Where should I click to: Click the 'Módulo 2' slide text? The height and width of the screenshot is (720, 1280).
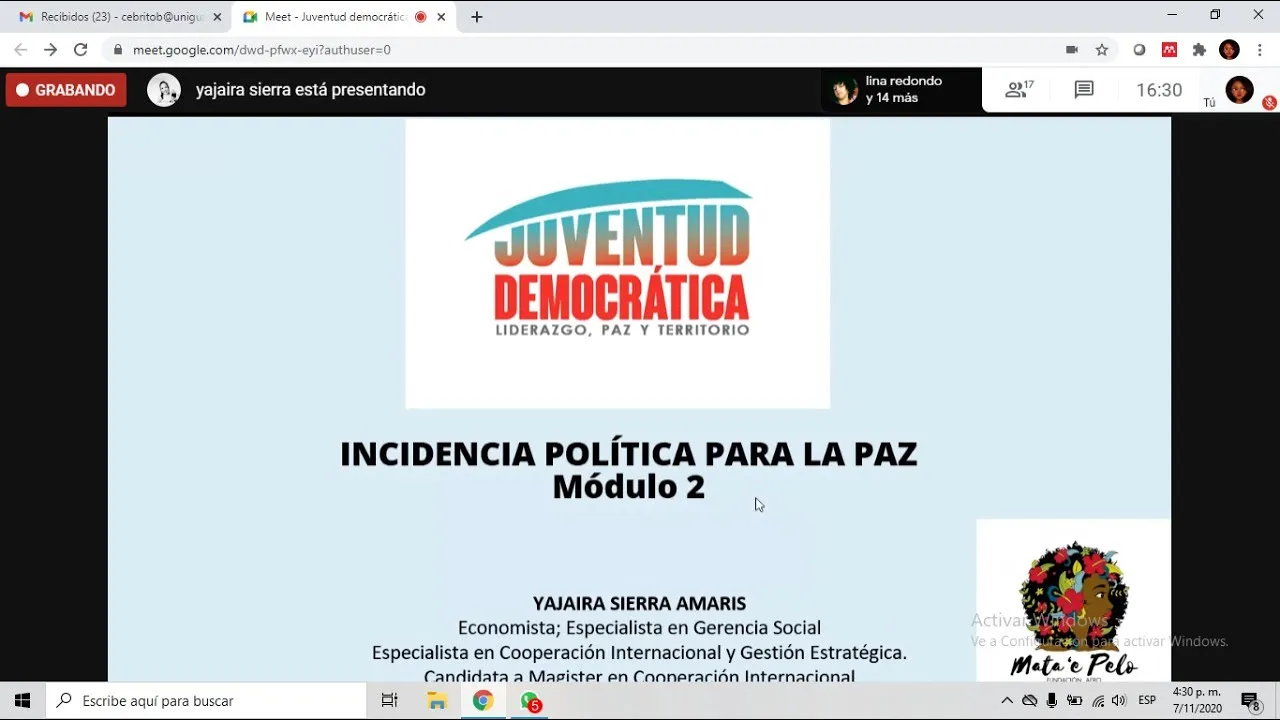coord(629,486)
